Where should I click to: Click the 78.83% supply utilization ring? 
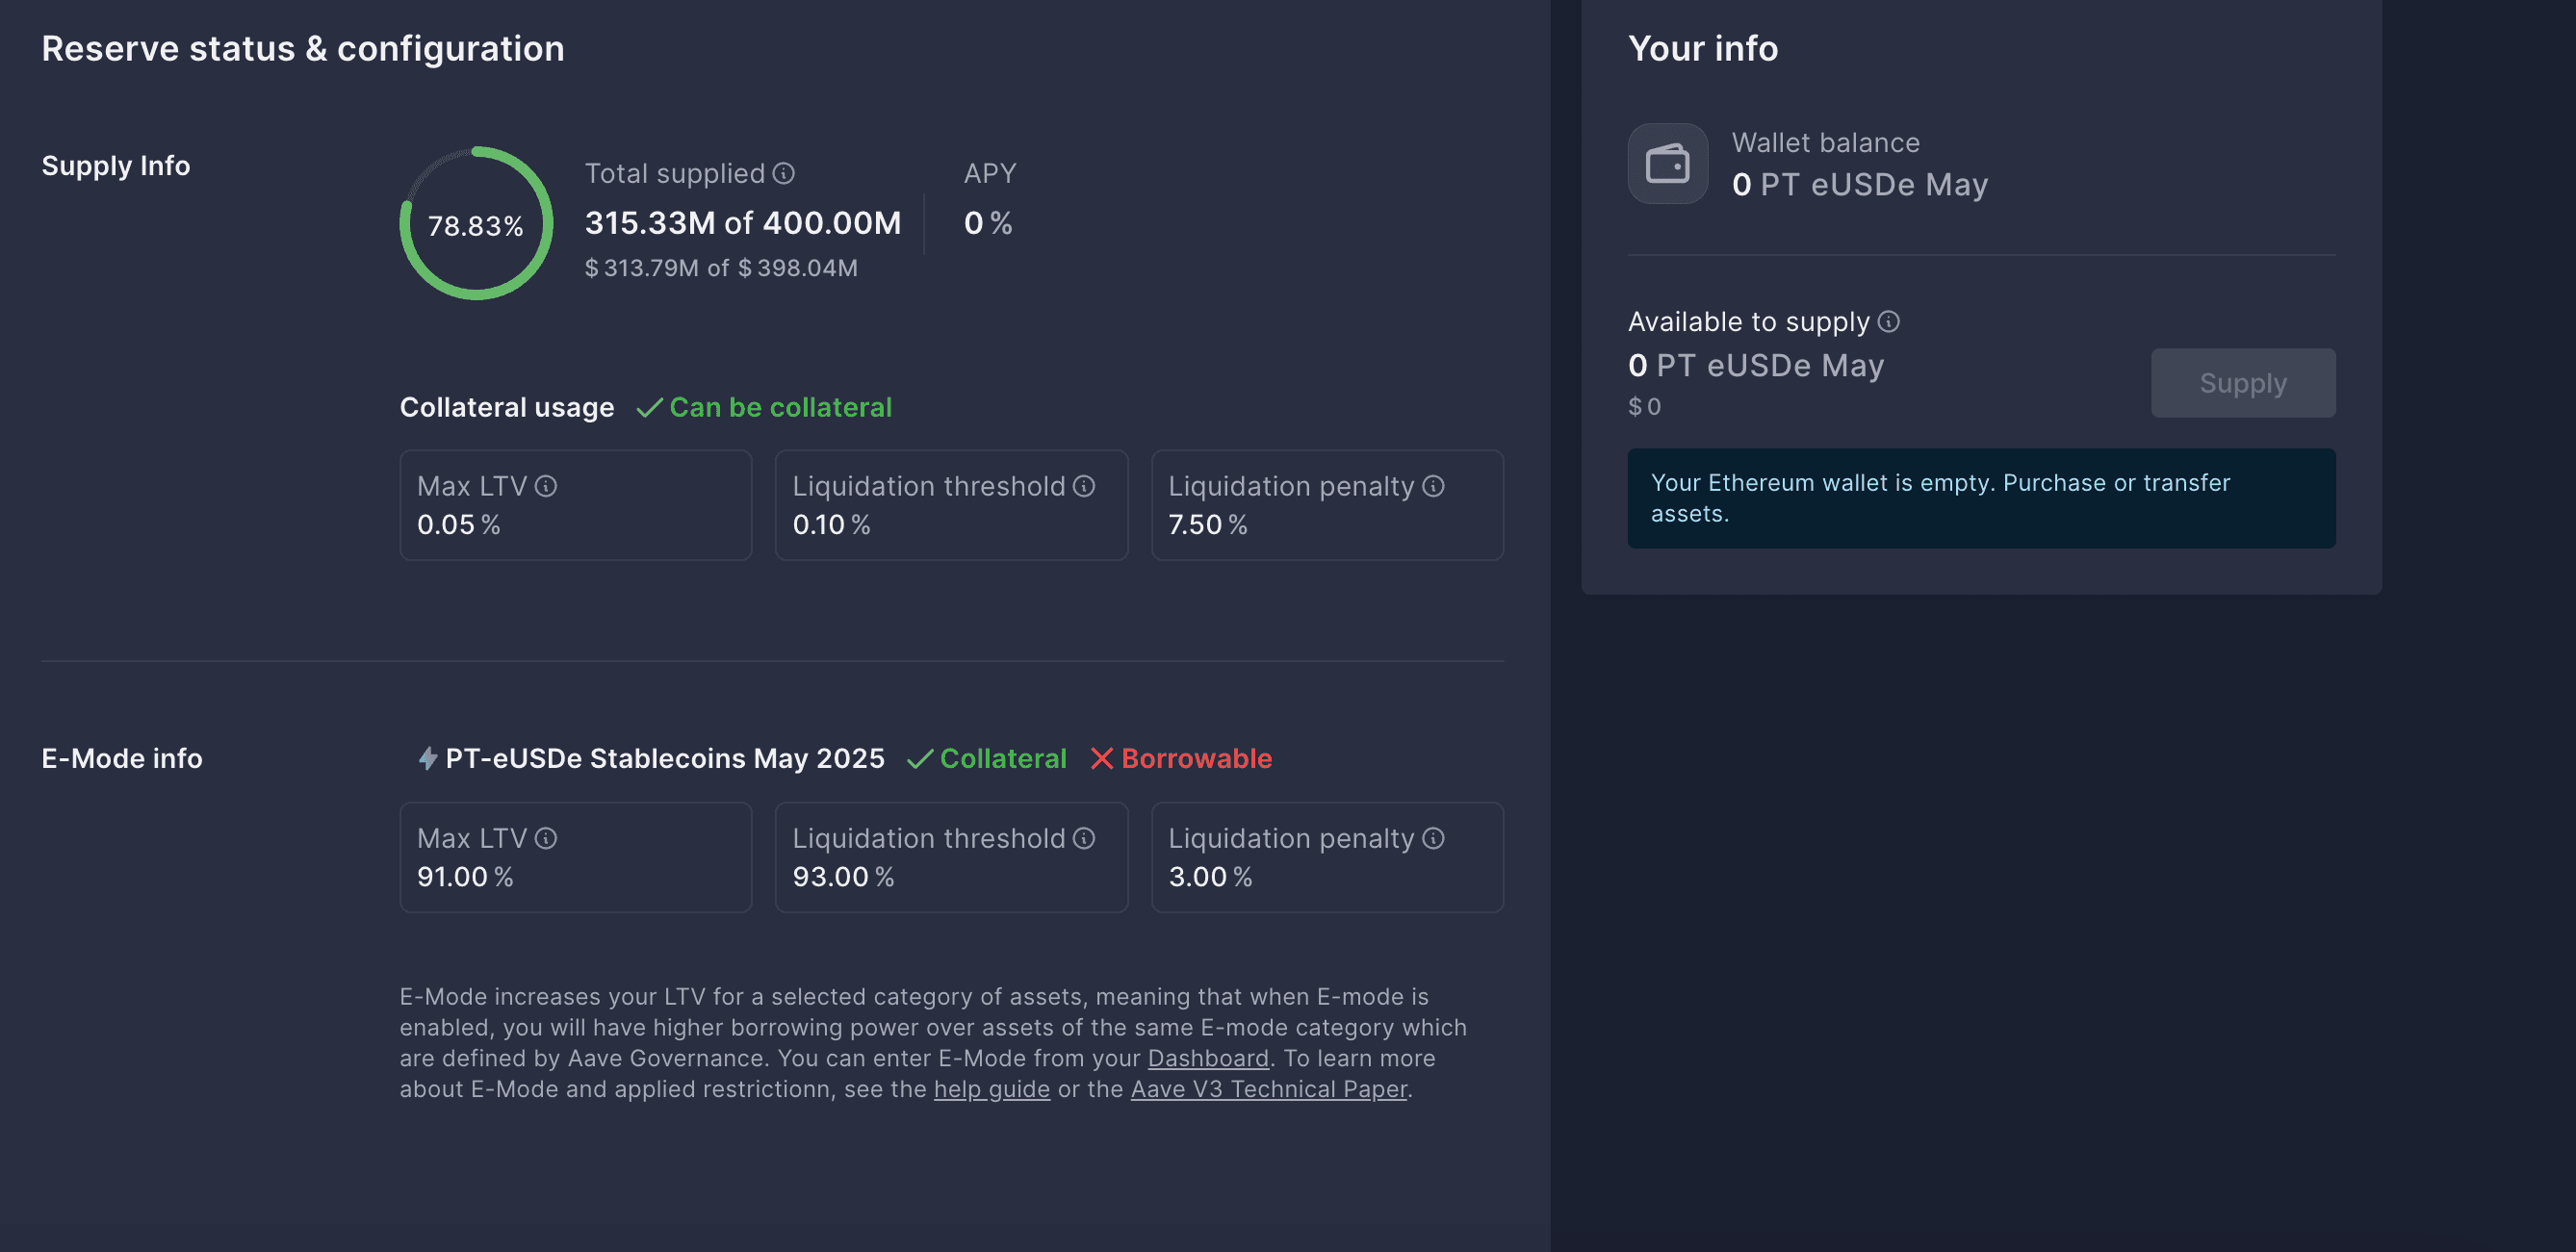[476, 224]
